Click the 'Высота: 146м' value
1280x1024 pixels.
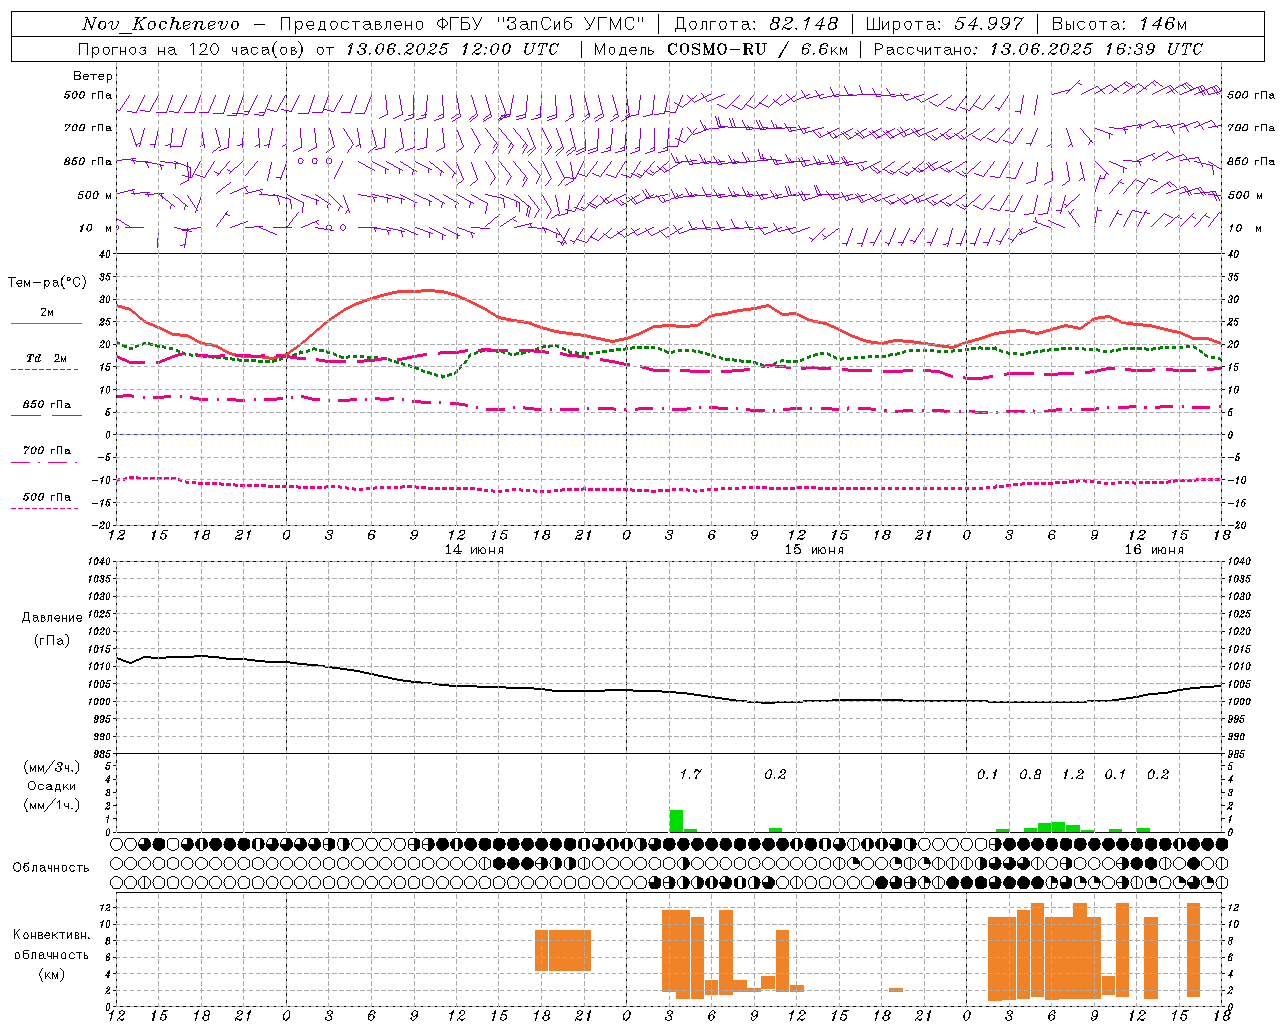pos(1119,24)
